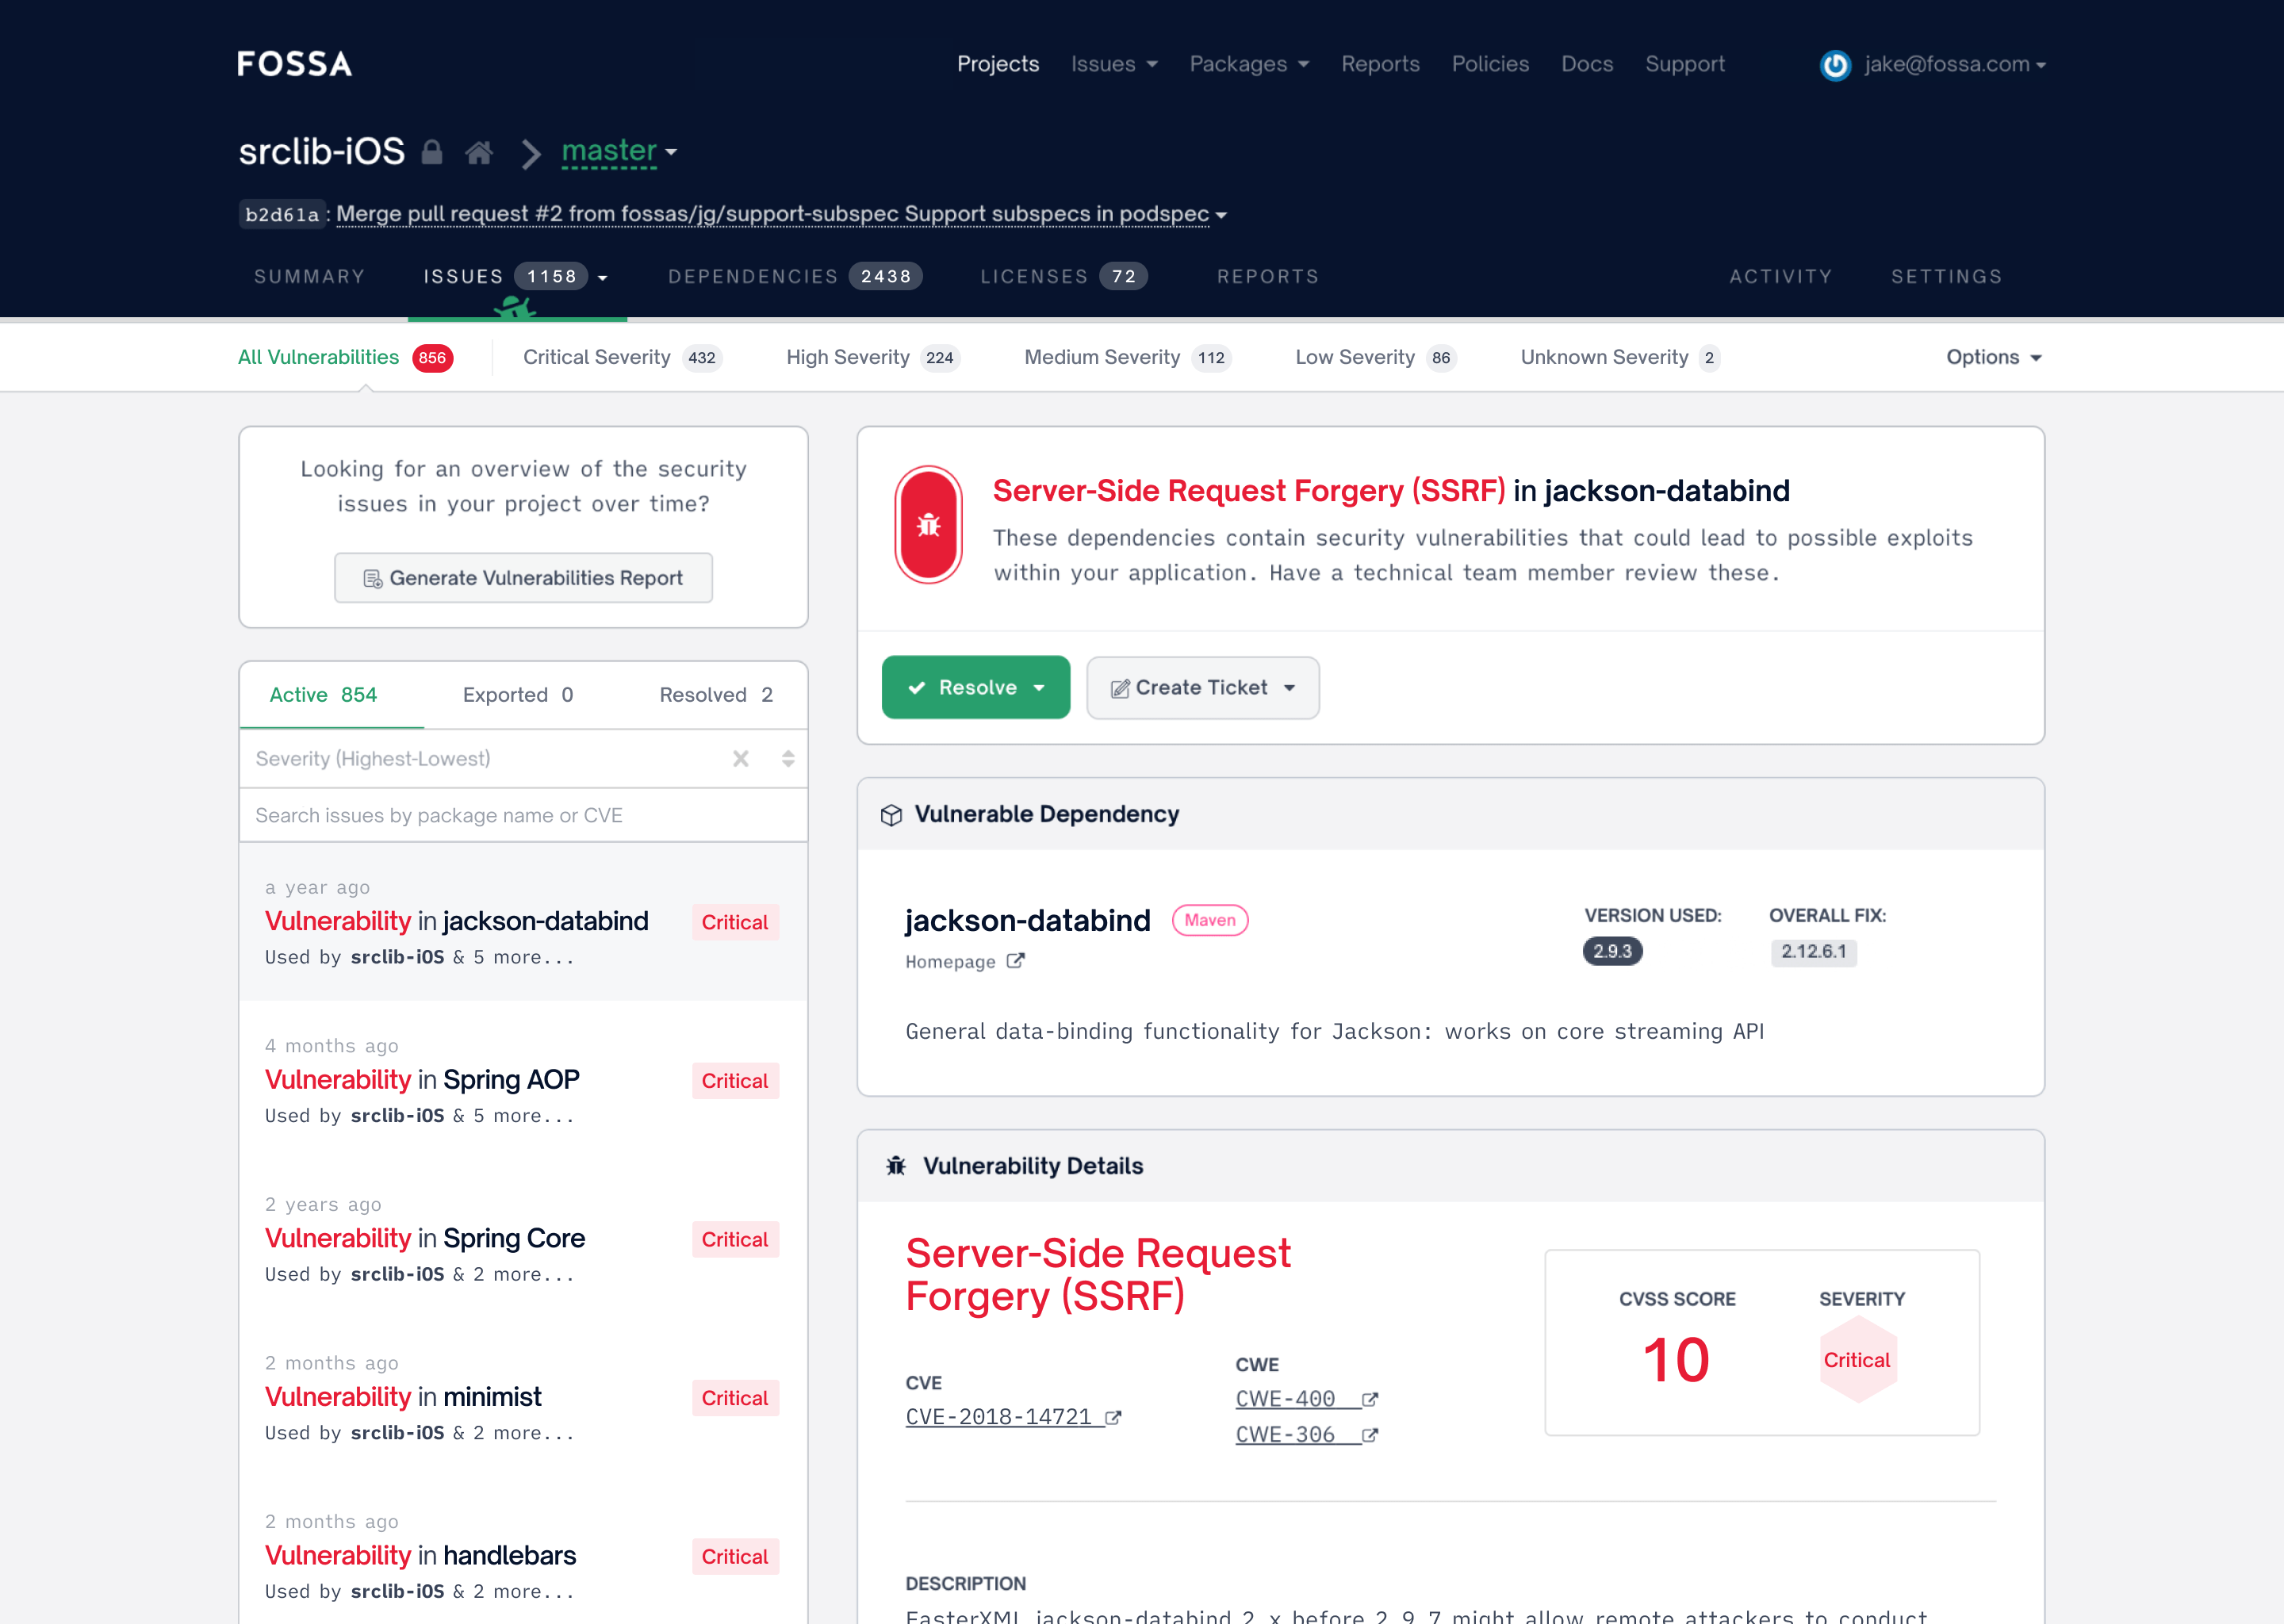
Task: Click in the Search issues by package field
Action: (x=523, y=816)
